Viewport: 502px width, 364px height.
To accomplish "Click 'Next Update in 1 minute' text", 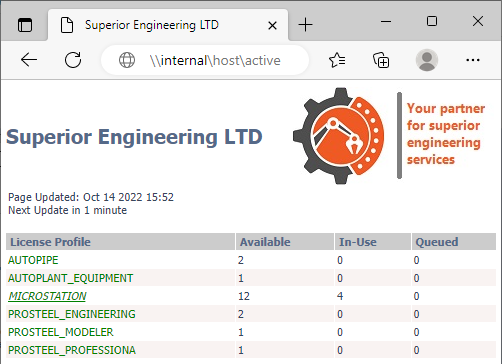I will pyautogui.click(x=67, y=210).
